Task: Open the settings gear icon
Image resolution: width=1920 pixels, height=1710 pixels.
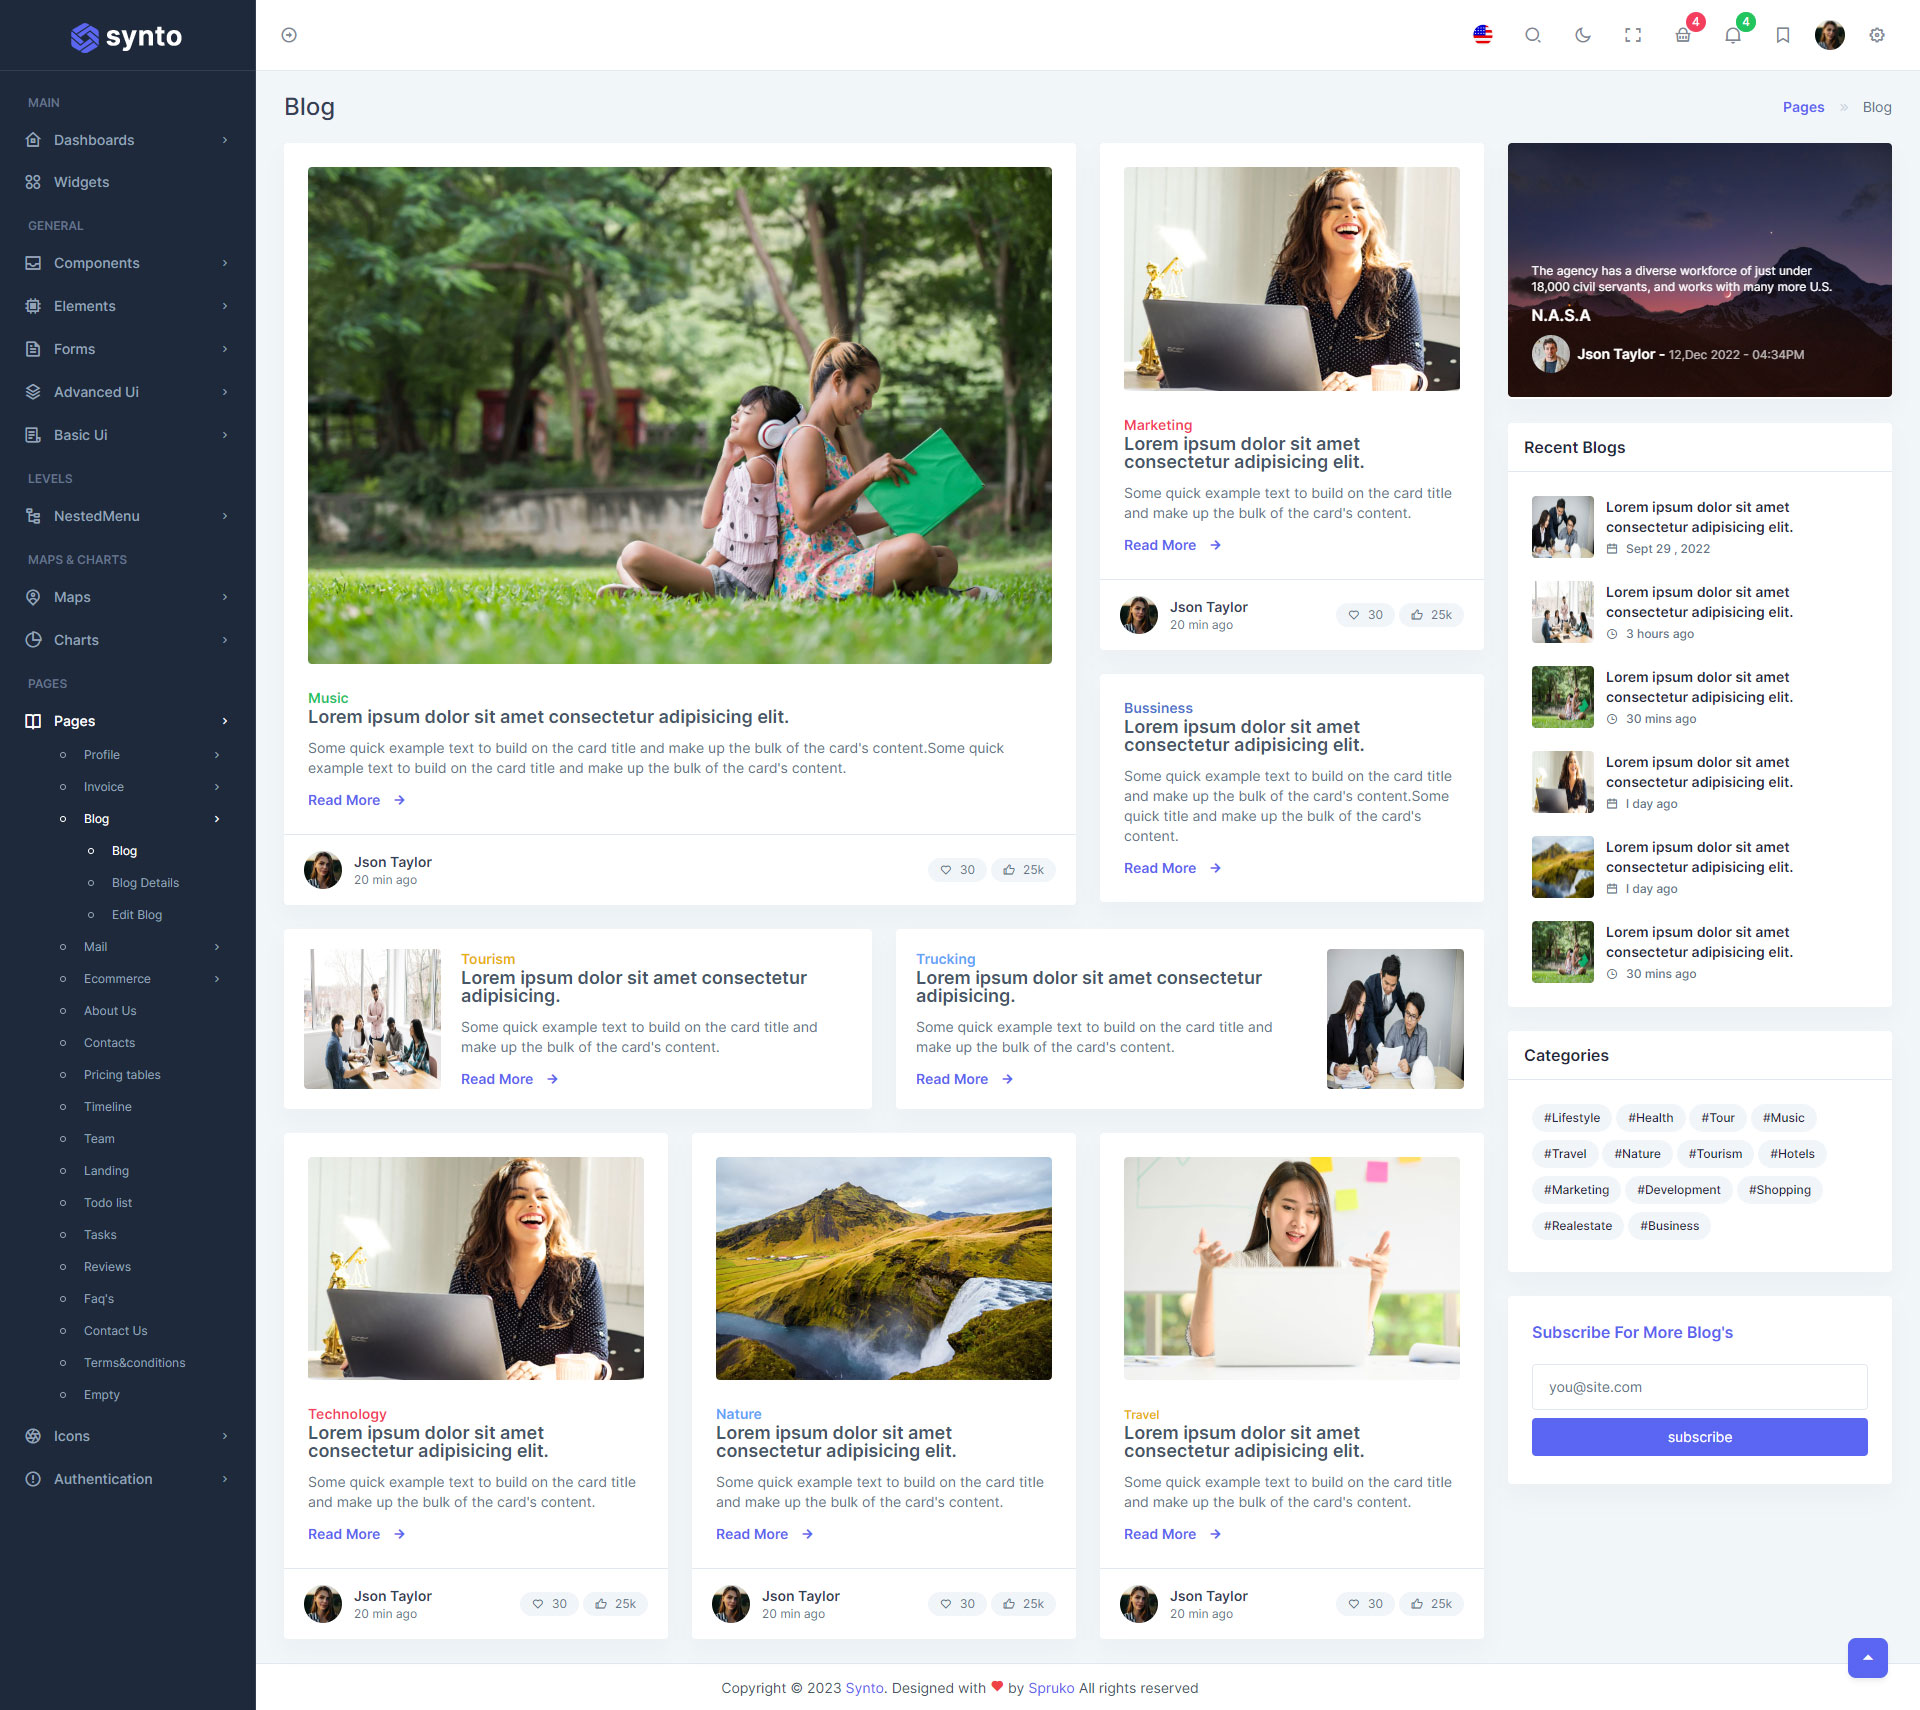Action: (1877, 35)
